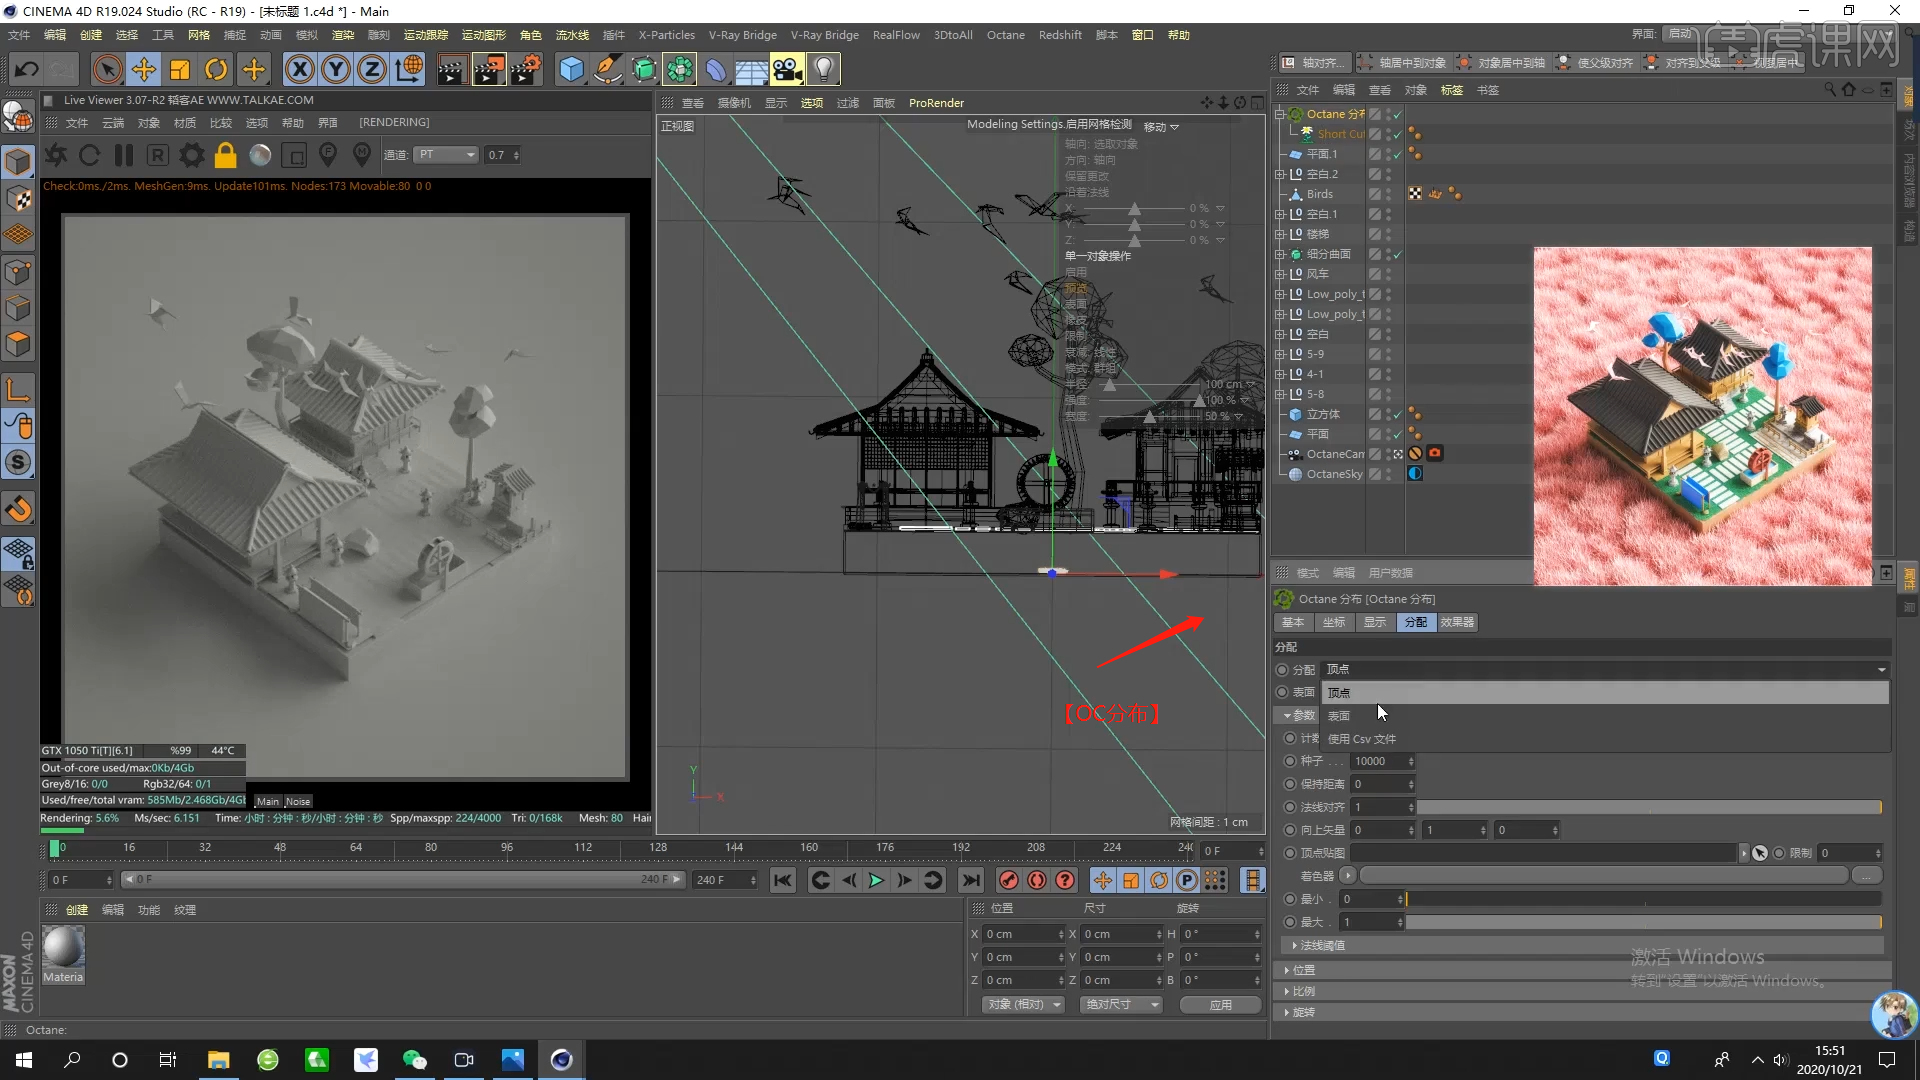1920x1080 pixels.
Task: Open the PT channel dropdown
Action: click(x=447, y=155)
